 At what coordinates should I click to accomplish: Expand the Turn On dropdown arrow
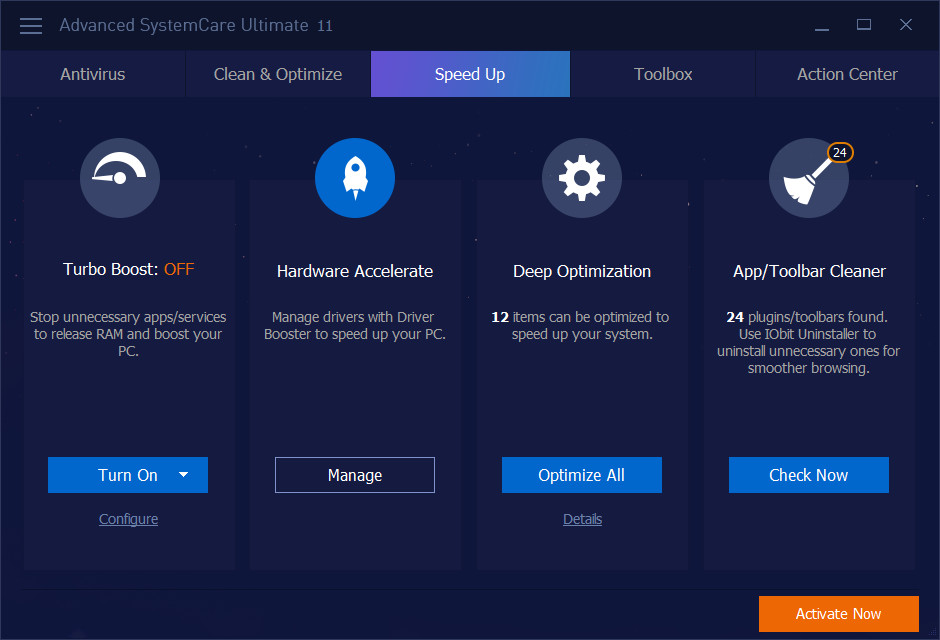pyautogui.click(x=183, y=475)
